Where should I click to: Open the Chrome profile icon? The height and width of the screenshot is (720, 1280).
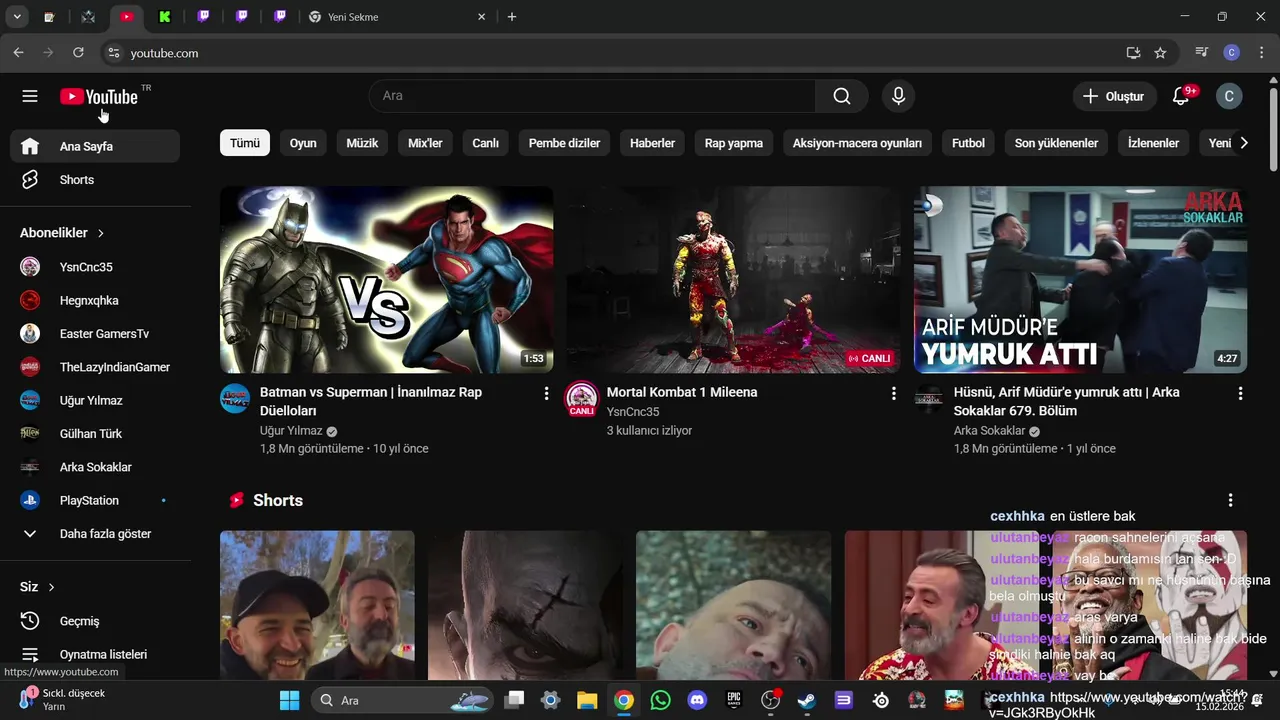click(1232, 53)
